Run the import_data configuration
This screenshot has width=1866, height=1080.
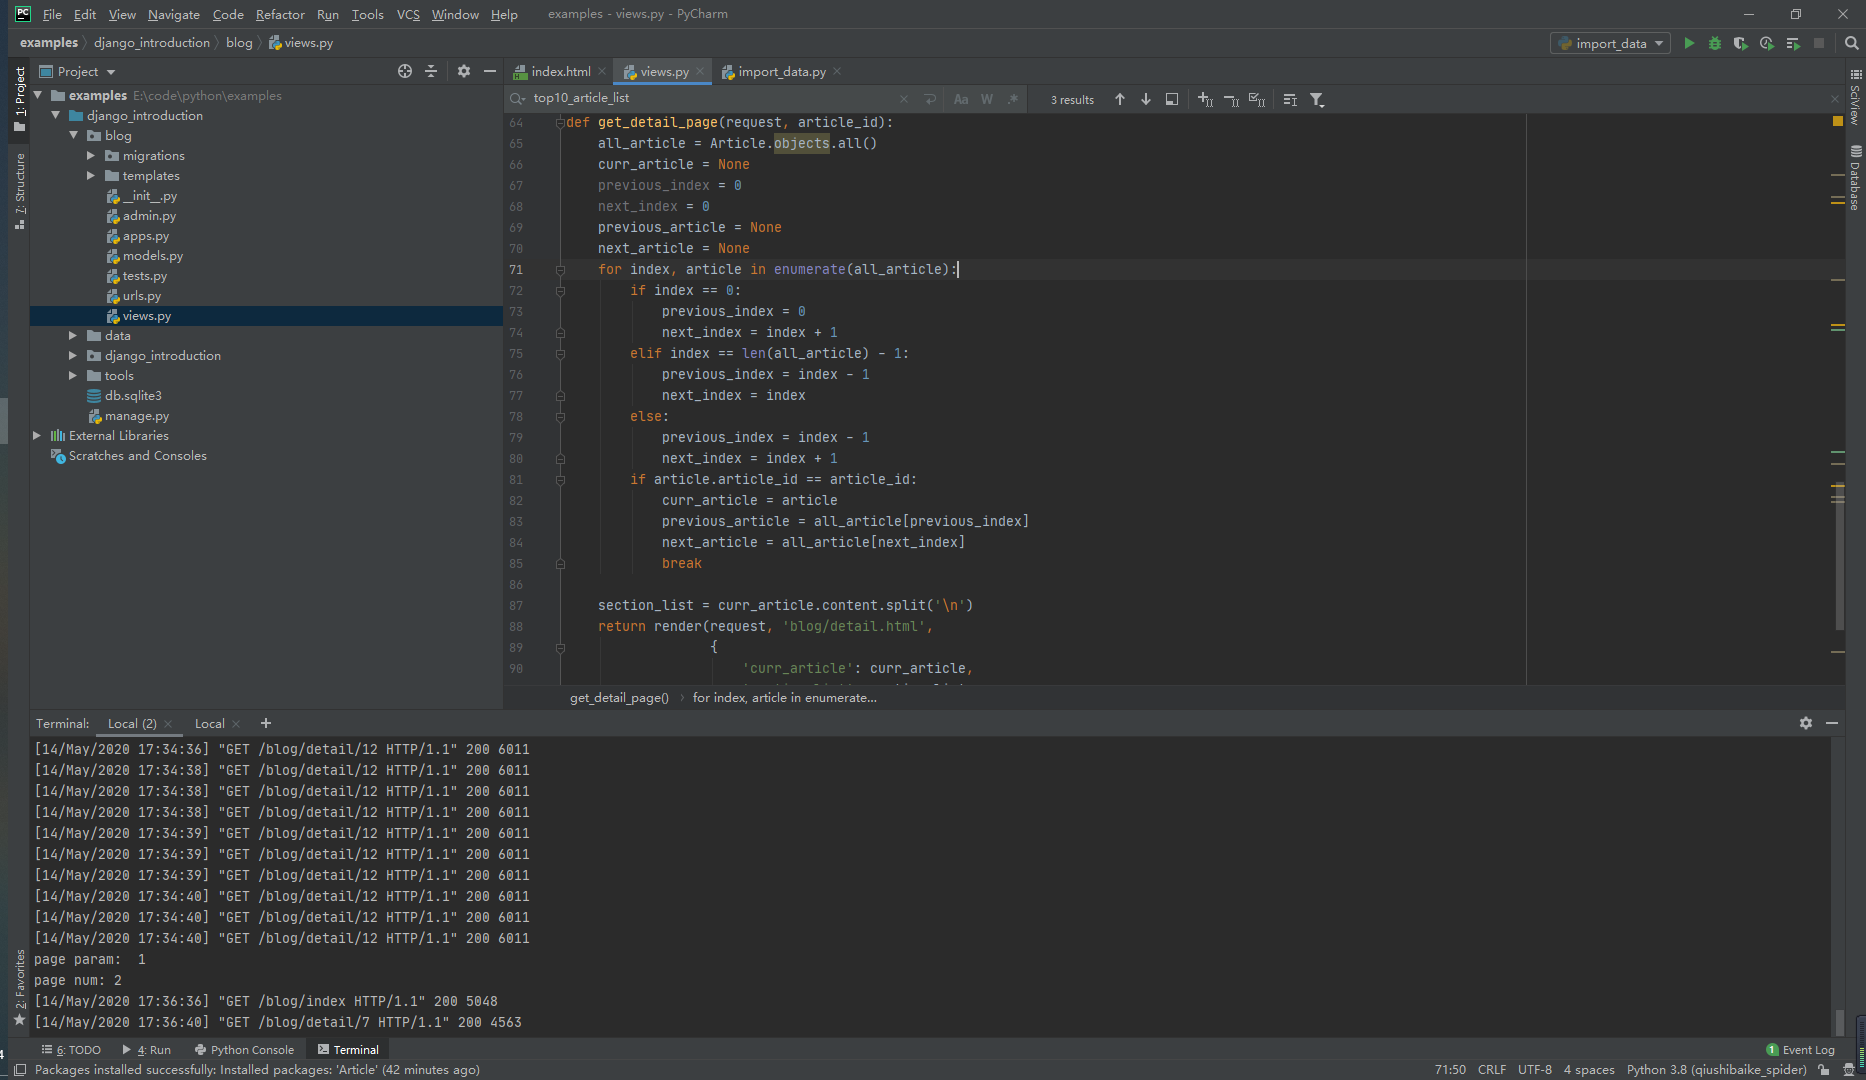1689,43
